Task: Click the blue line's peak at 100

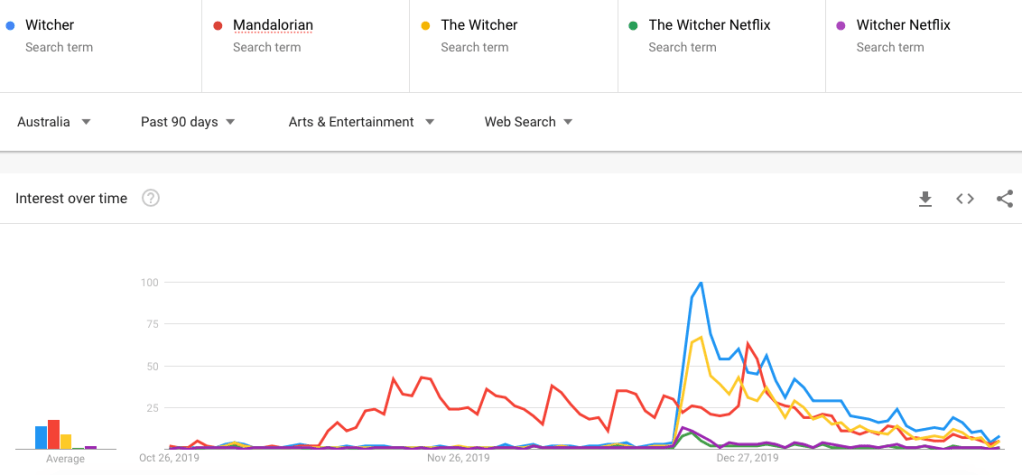Action: pyautogui.click(x=701, y=283)
